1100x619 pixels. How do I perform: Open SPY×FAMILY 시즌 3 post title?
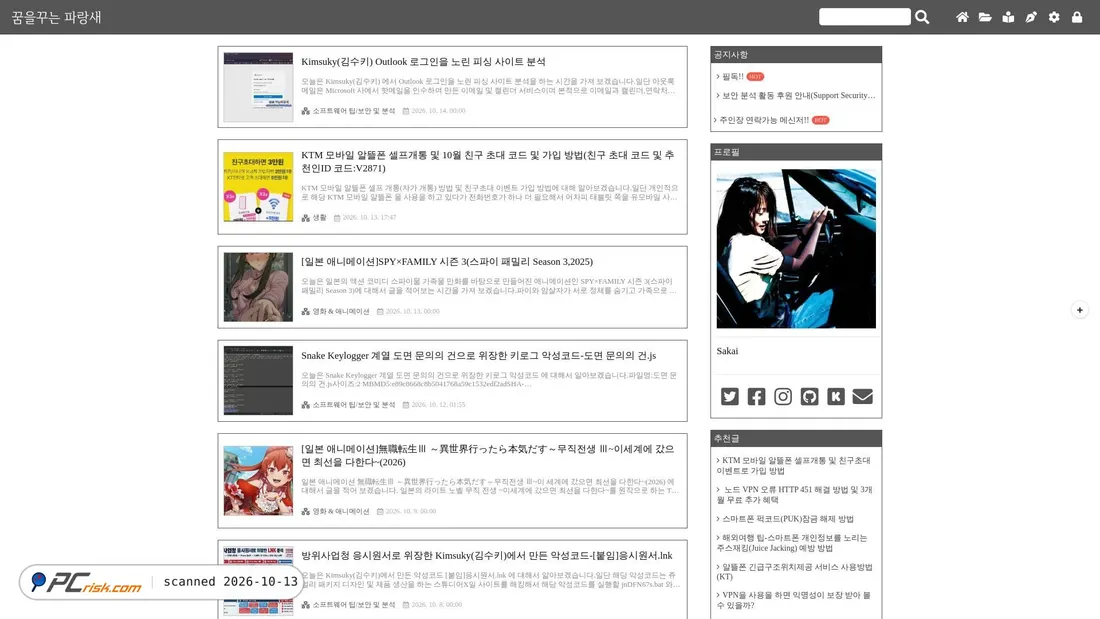(x=447, y=262)
